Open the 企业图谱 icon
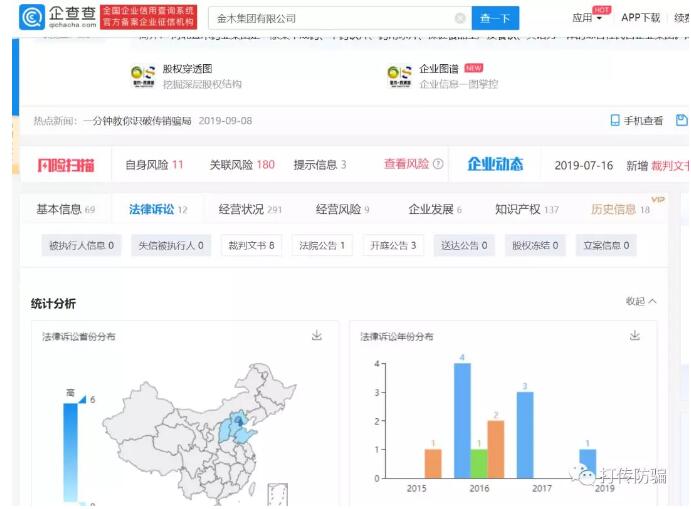Viewport: 691px width, 509px height. pyautogui.click(x=399, y=77)
